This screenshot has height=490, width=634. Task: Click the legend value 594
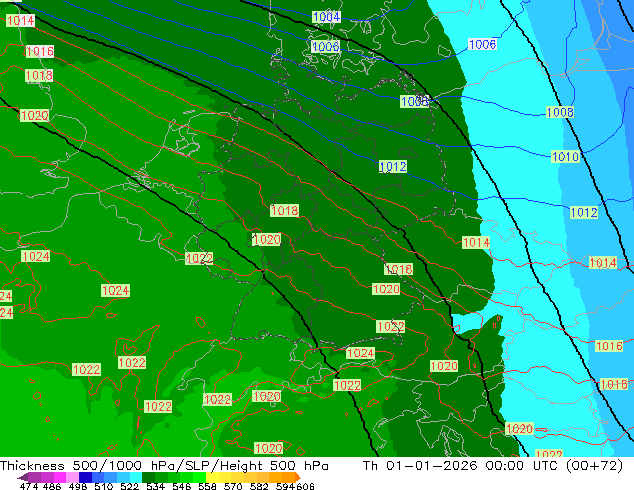click(285, 486)
